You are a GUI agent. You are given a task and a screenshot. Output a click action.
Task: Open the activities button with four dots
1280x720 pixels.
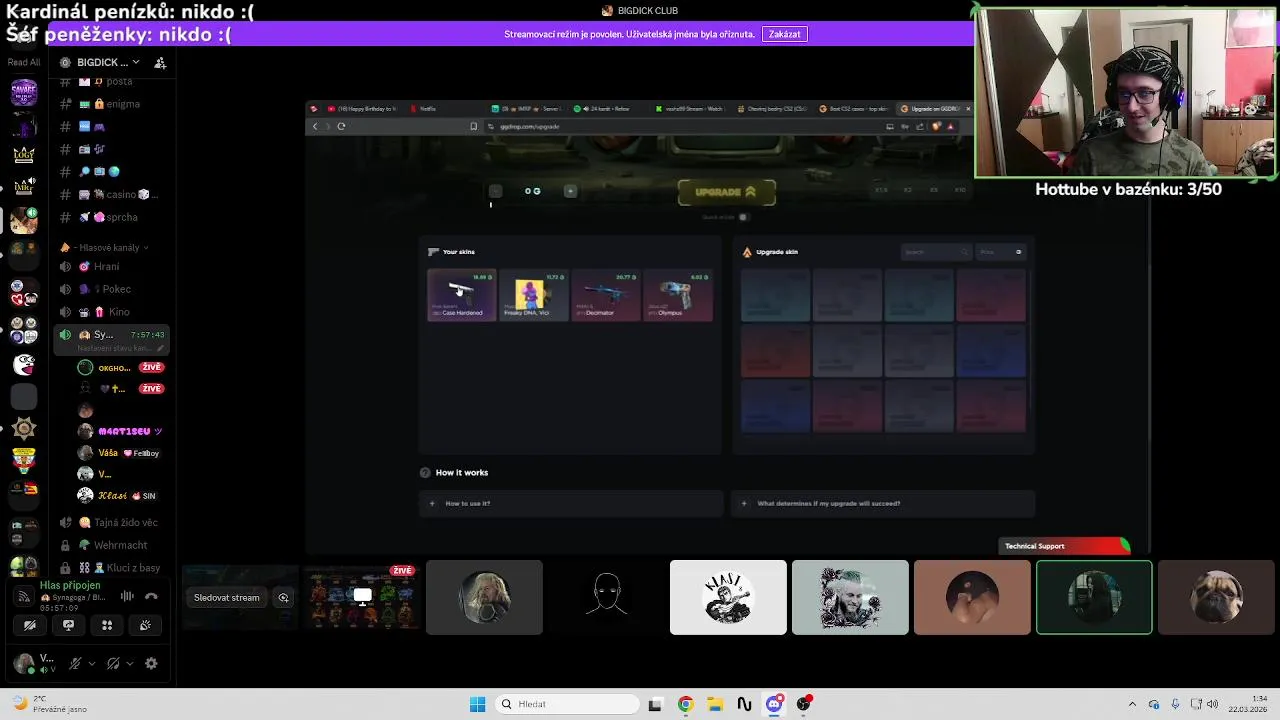(107, 625)
